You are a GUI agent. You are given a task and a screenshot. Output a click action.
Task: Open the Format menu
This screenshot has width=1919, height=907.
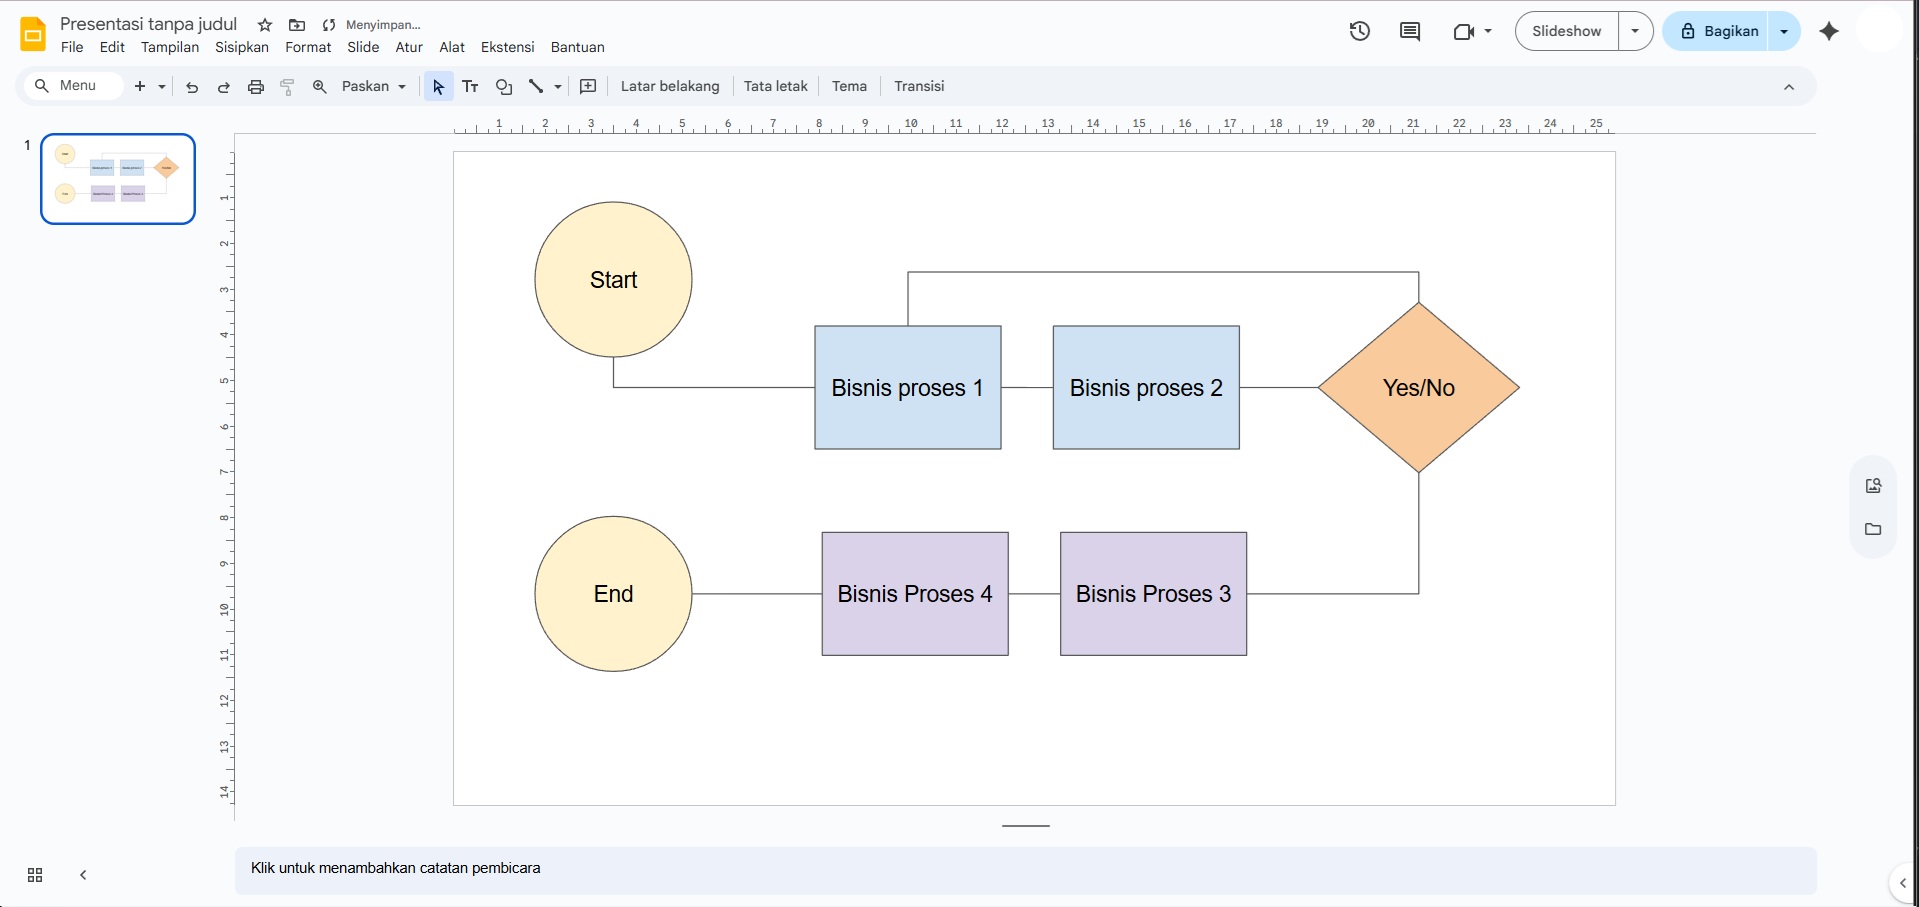(x=308, y=47)
